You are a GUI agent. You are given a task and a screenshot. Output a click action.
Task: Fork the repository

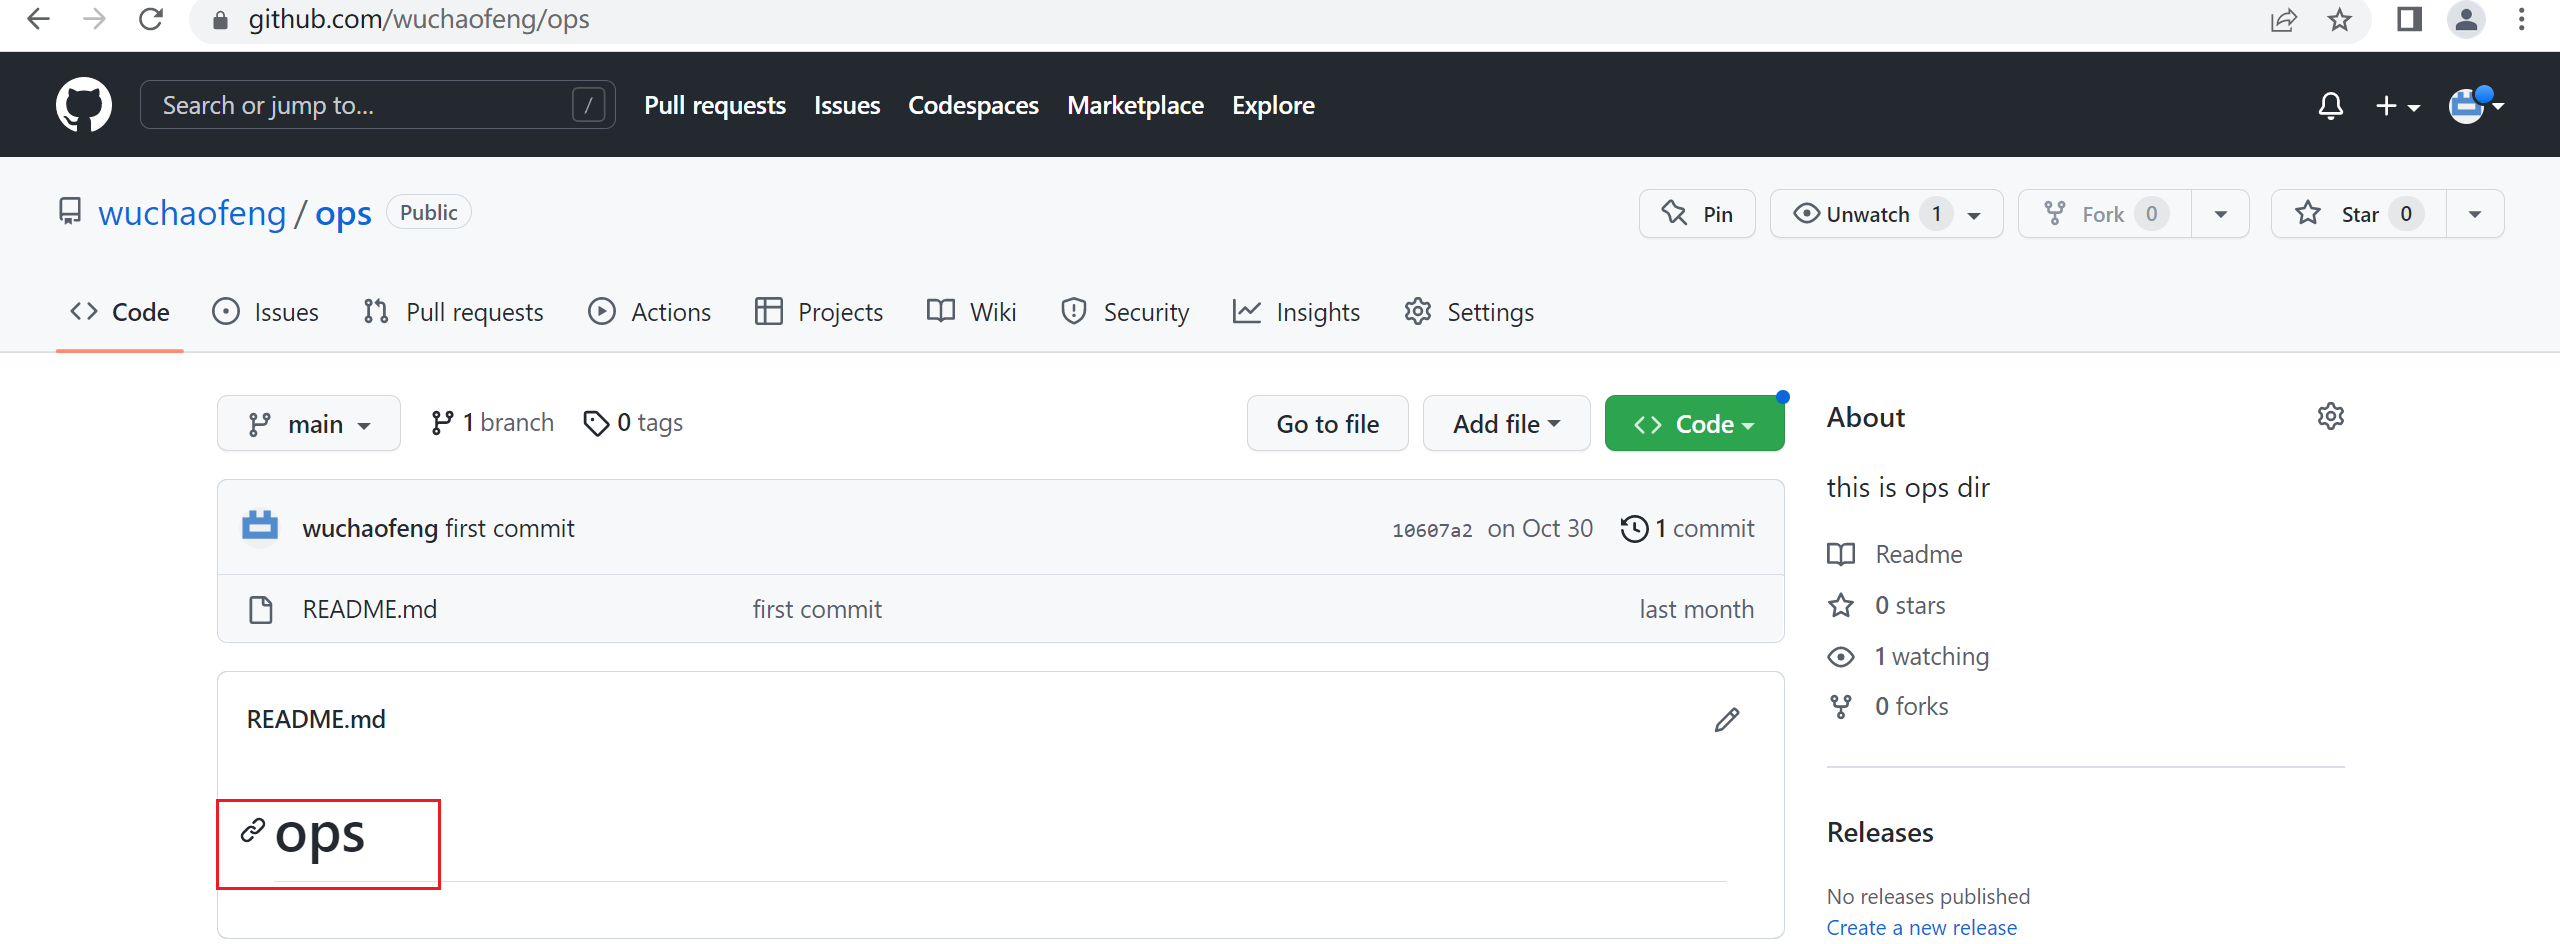point(2105,214)
